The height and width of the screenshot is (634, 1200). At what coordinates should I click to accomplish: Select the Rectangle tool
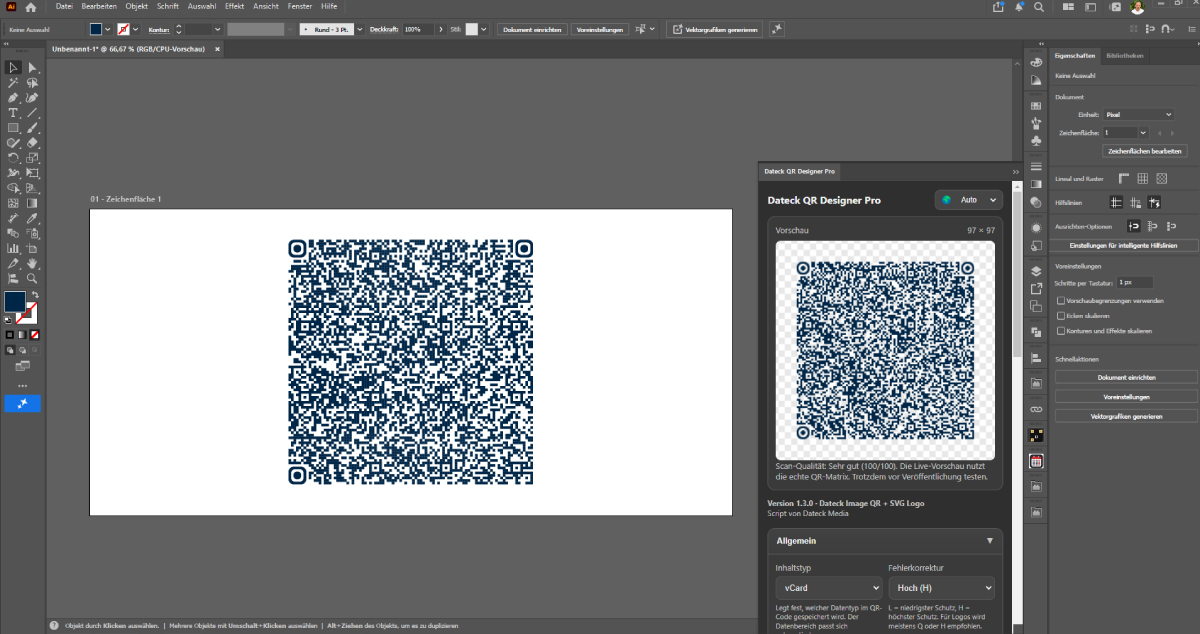click(x=13, y=128)
